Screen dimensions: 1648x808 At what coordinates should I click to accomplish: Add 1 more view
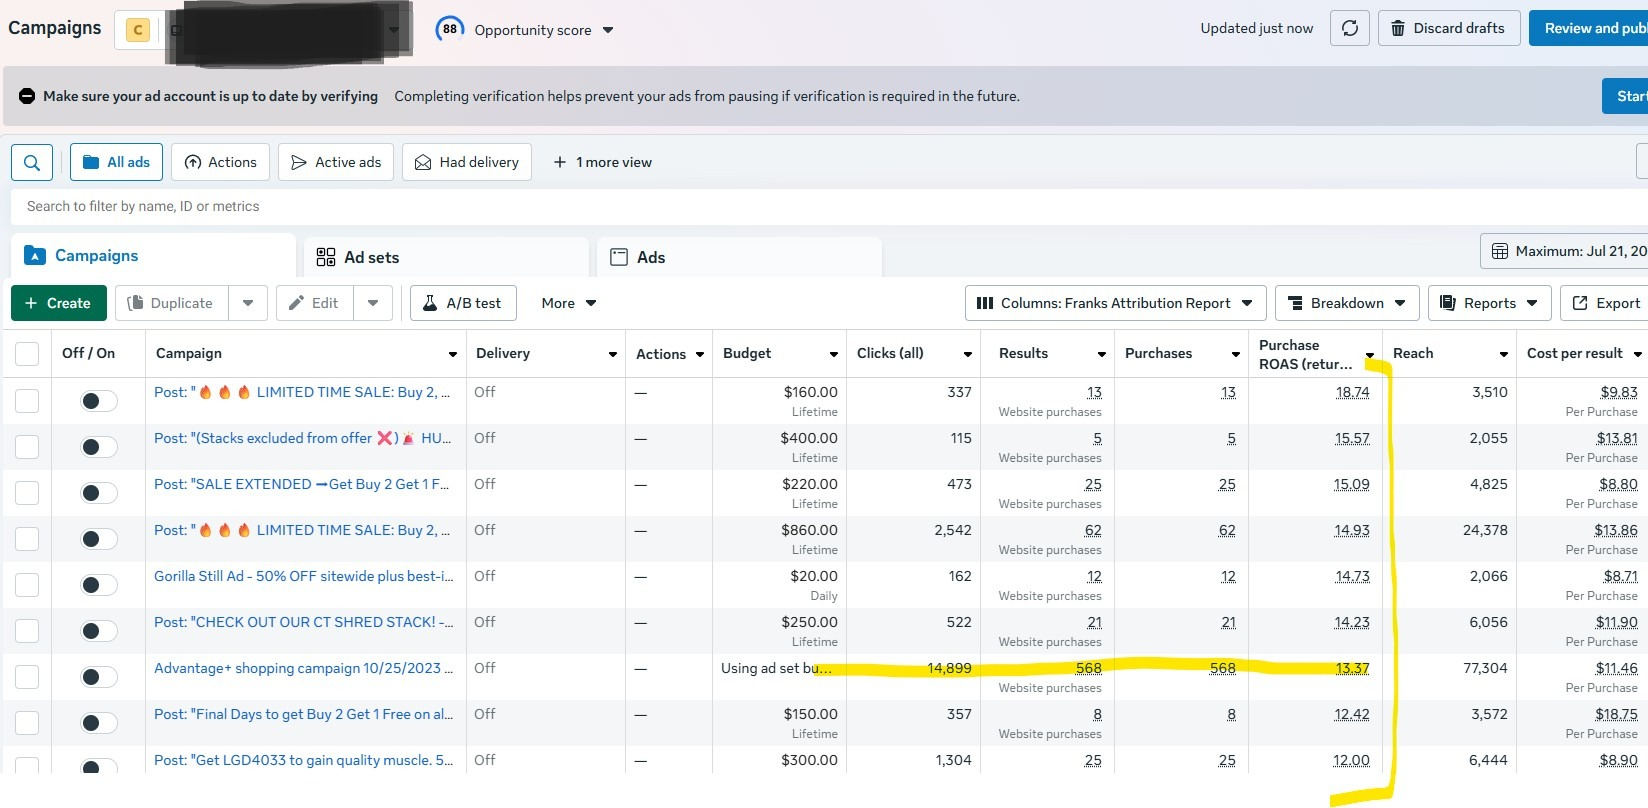tap(602, 162)
